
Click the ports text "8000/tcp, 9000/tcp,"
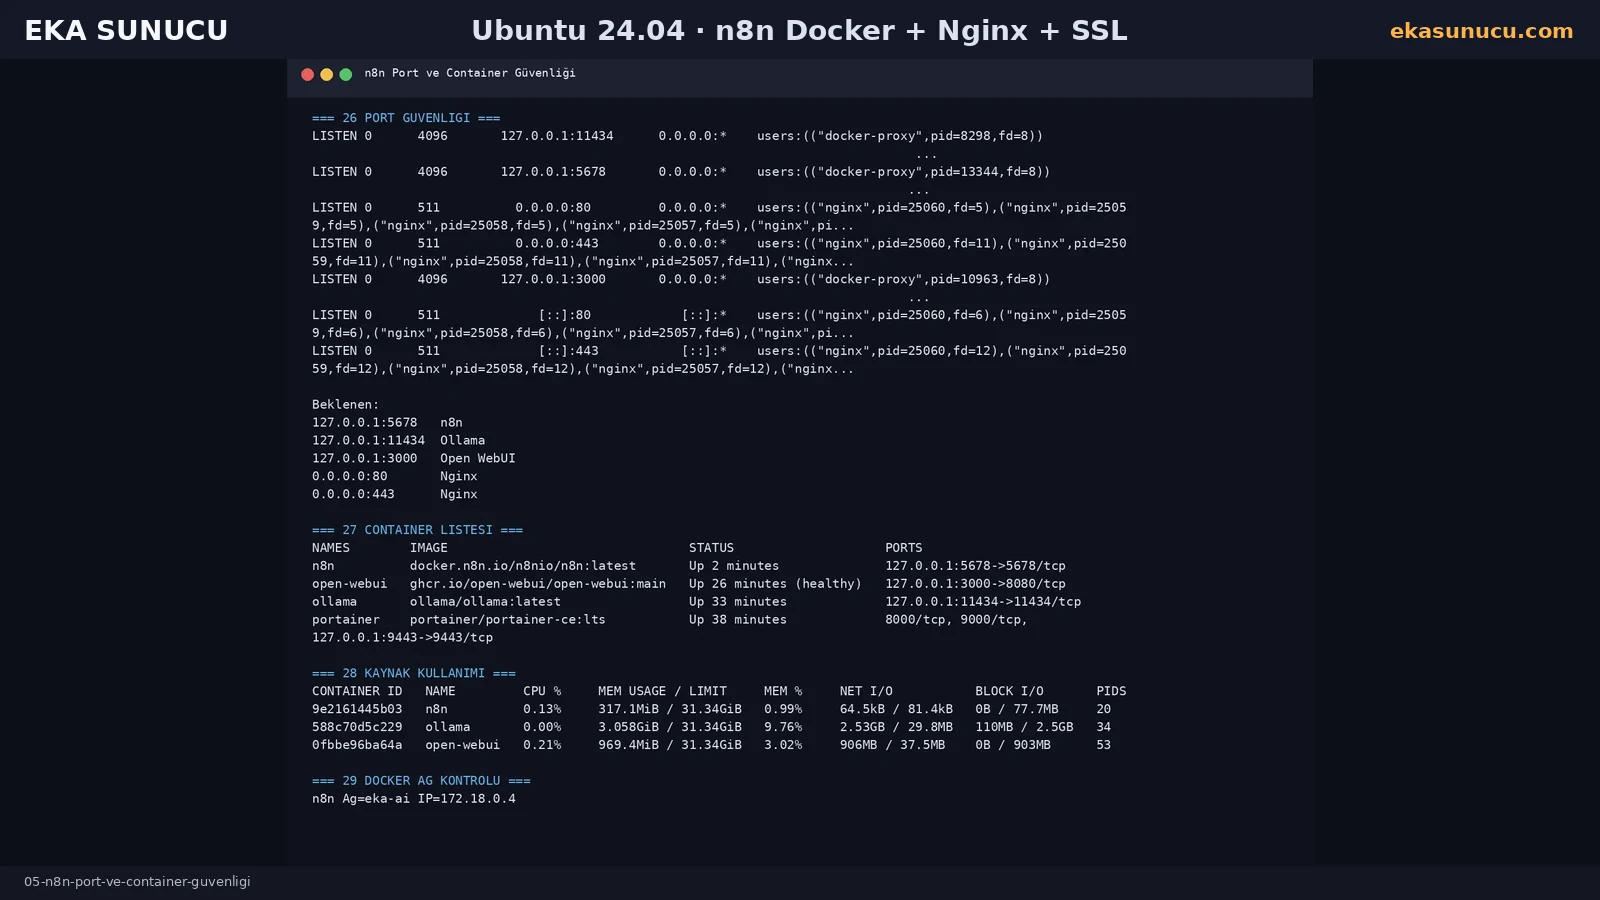tap(956, 620)
